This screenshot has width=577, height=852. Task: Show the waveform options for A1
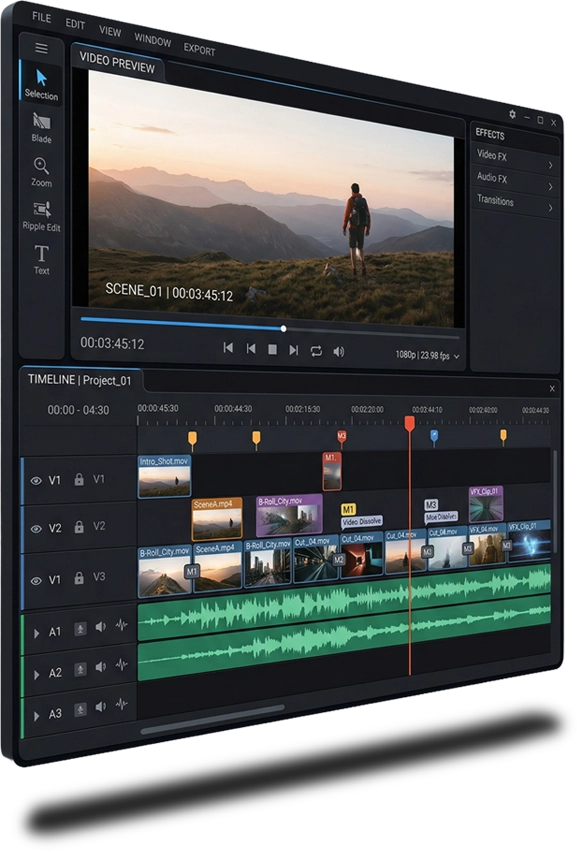[x=122, y=625]
